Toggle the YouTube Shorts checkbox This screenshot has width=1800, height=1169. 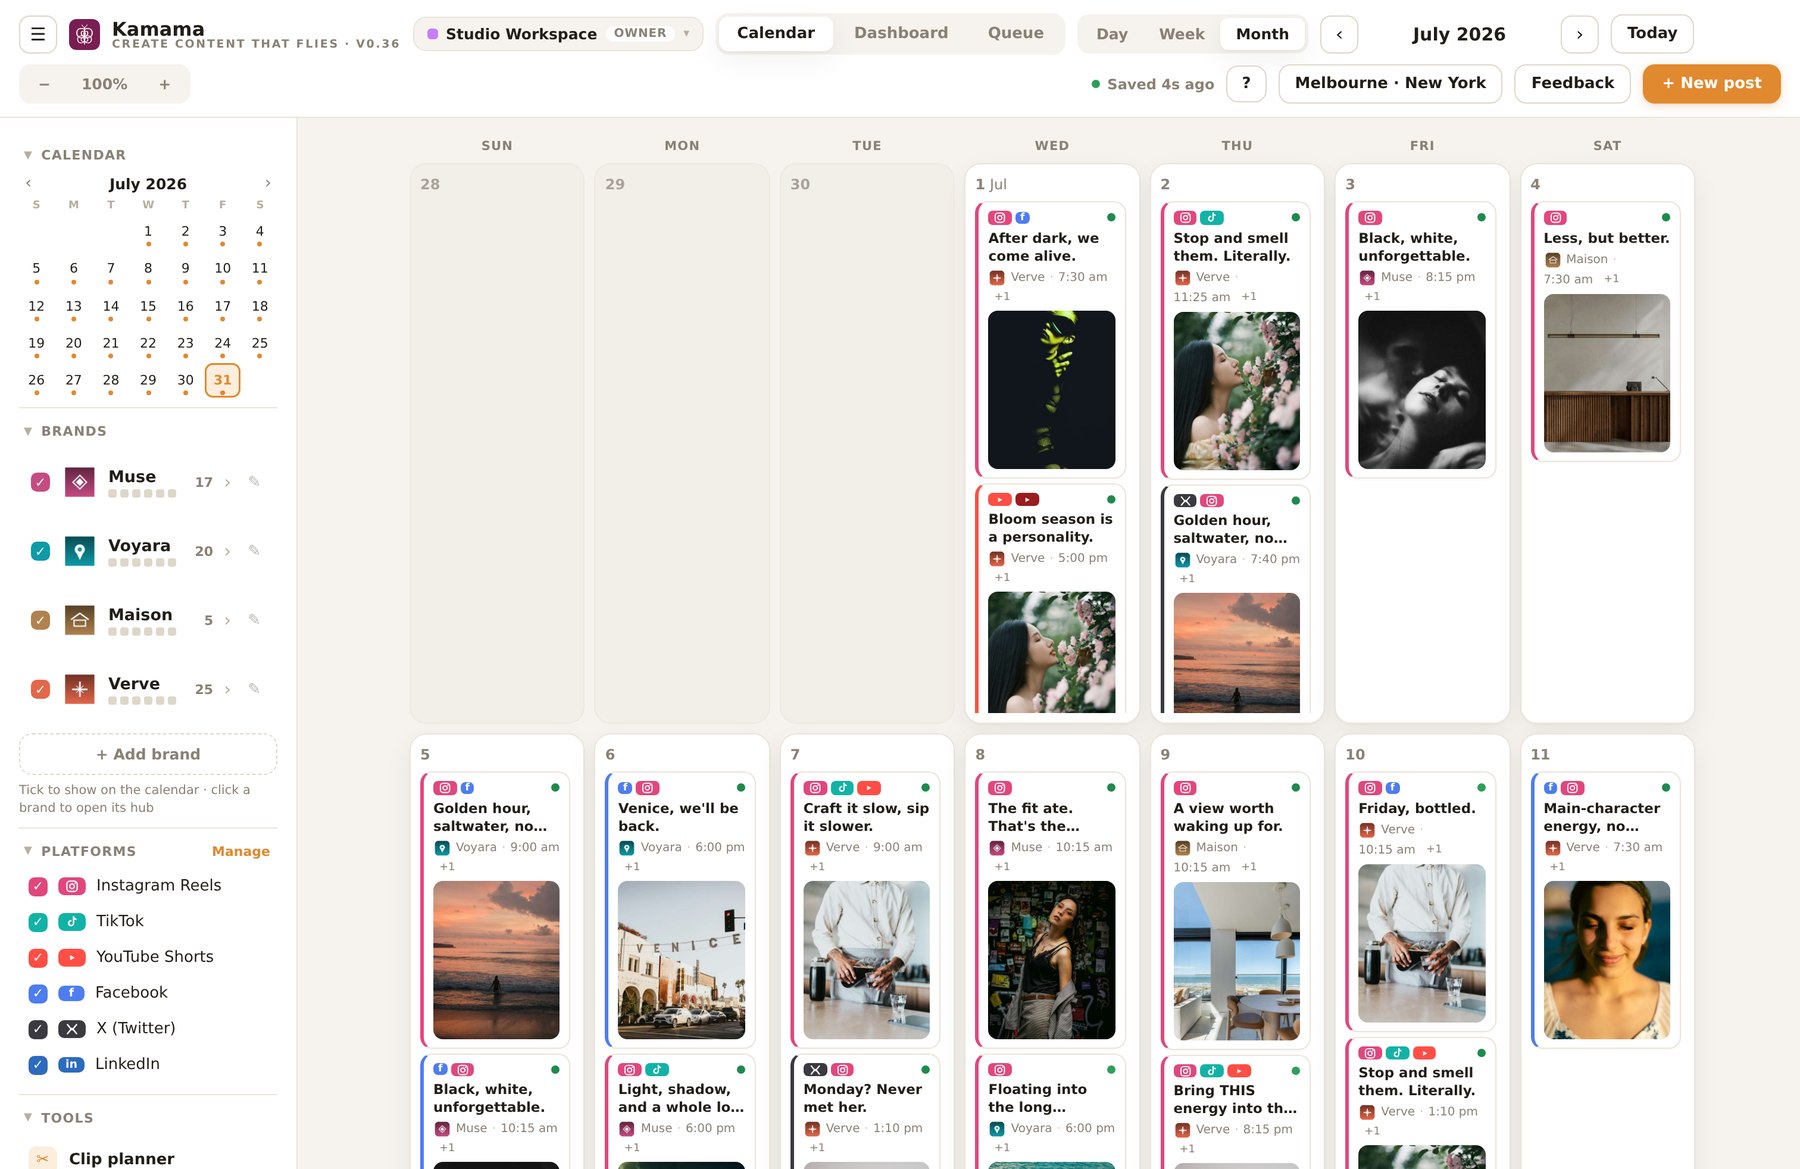38,958
